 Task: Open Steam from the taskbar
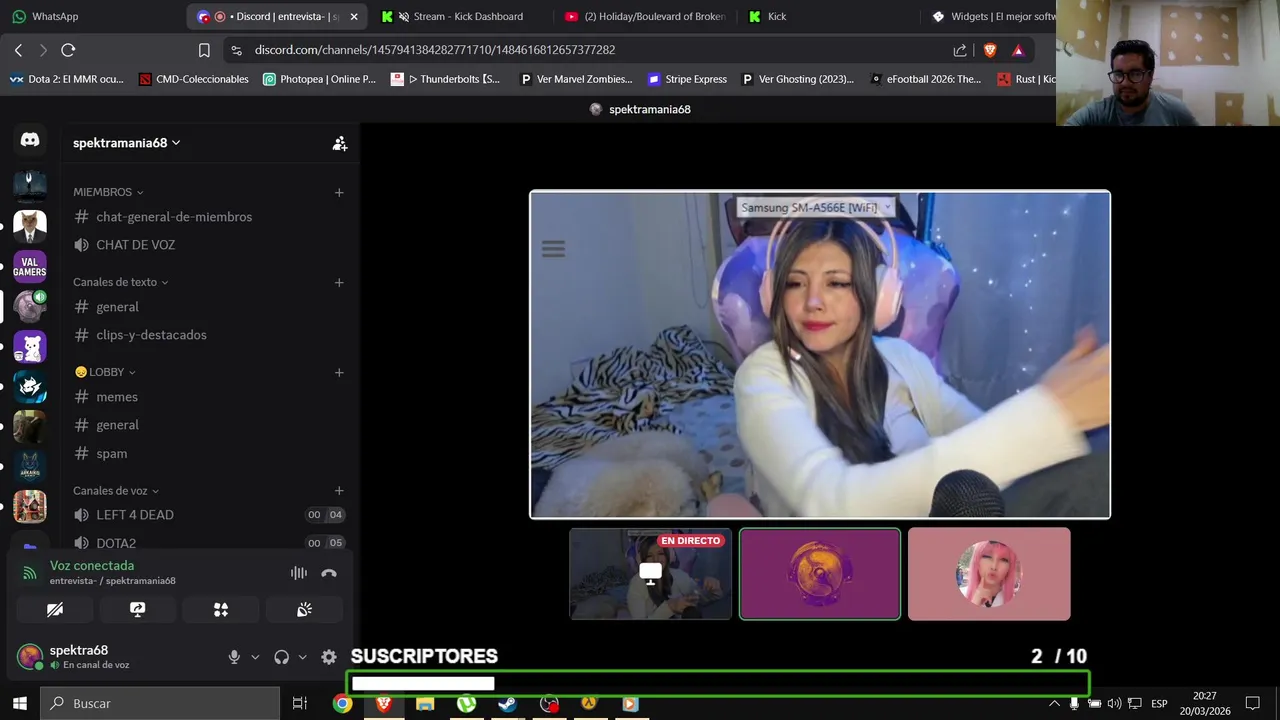tap(507, 704)
